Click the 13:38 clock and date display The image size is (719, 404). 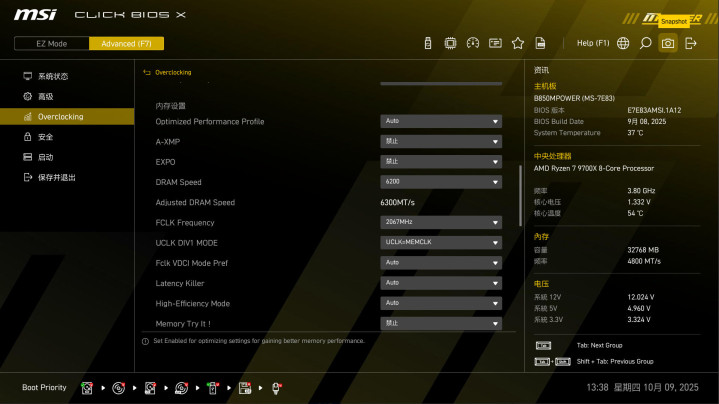pos(642,387)
